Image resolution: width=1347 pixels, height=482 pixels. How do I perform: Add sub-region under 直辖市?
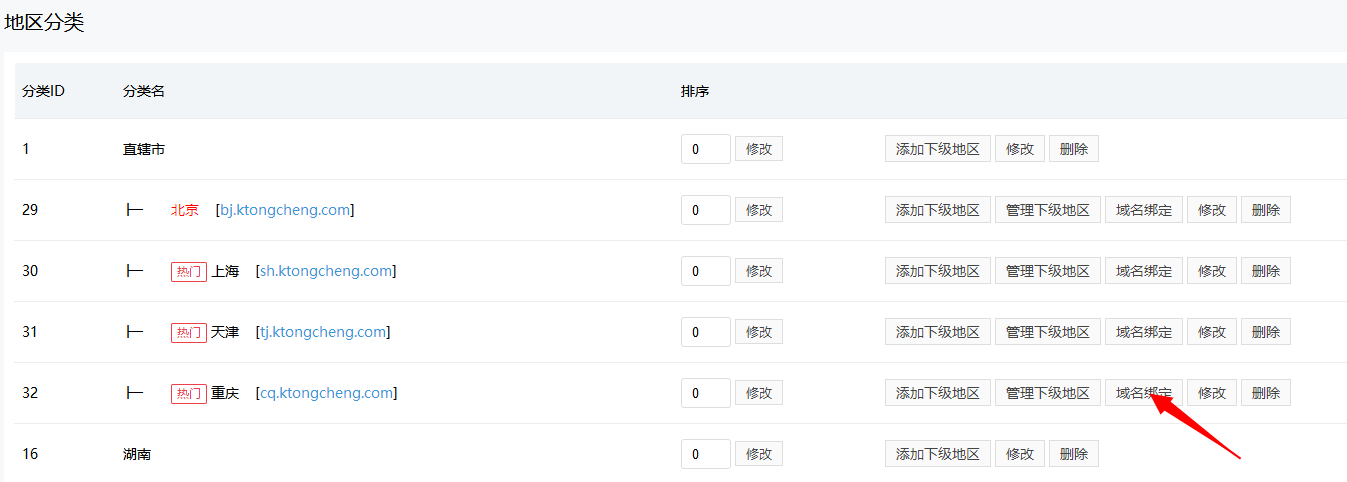click(x=938, y=149)
